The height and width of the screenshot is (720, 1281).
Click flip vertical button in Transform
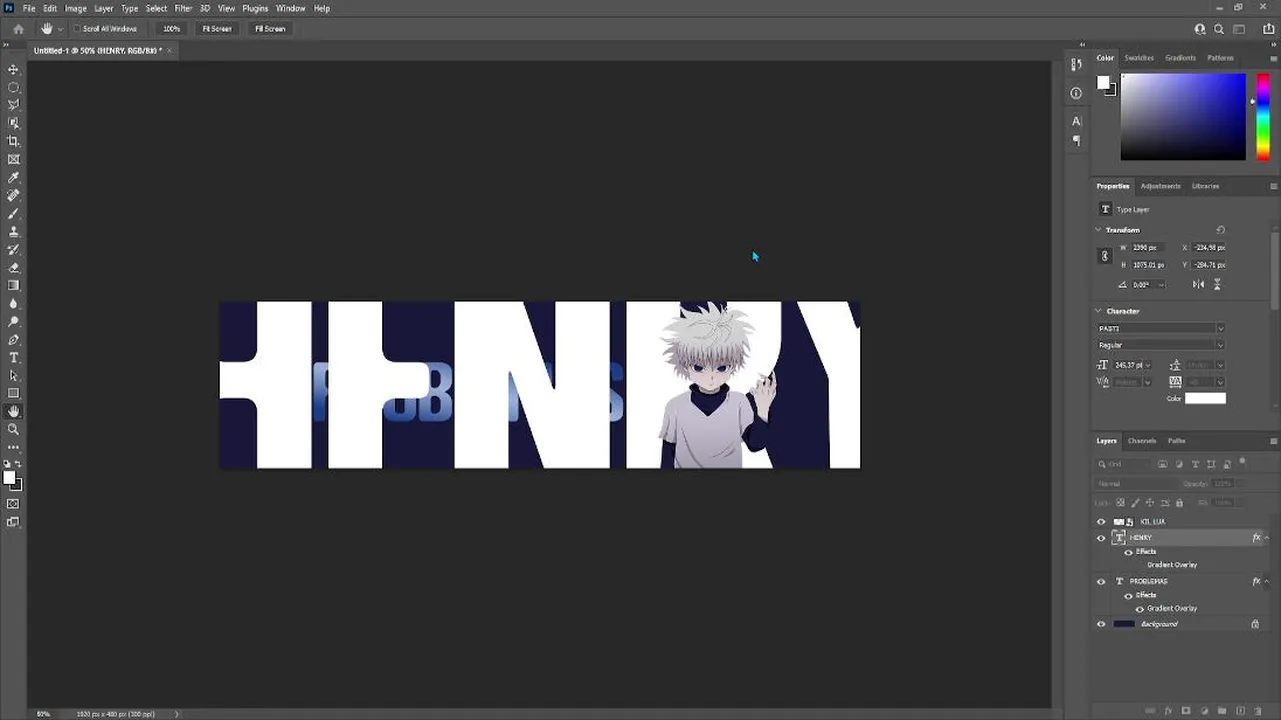[x=1217, y=285]
